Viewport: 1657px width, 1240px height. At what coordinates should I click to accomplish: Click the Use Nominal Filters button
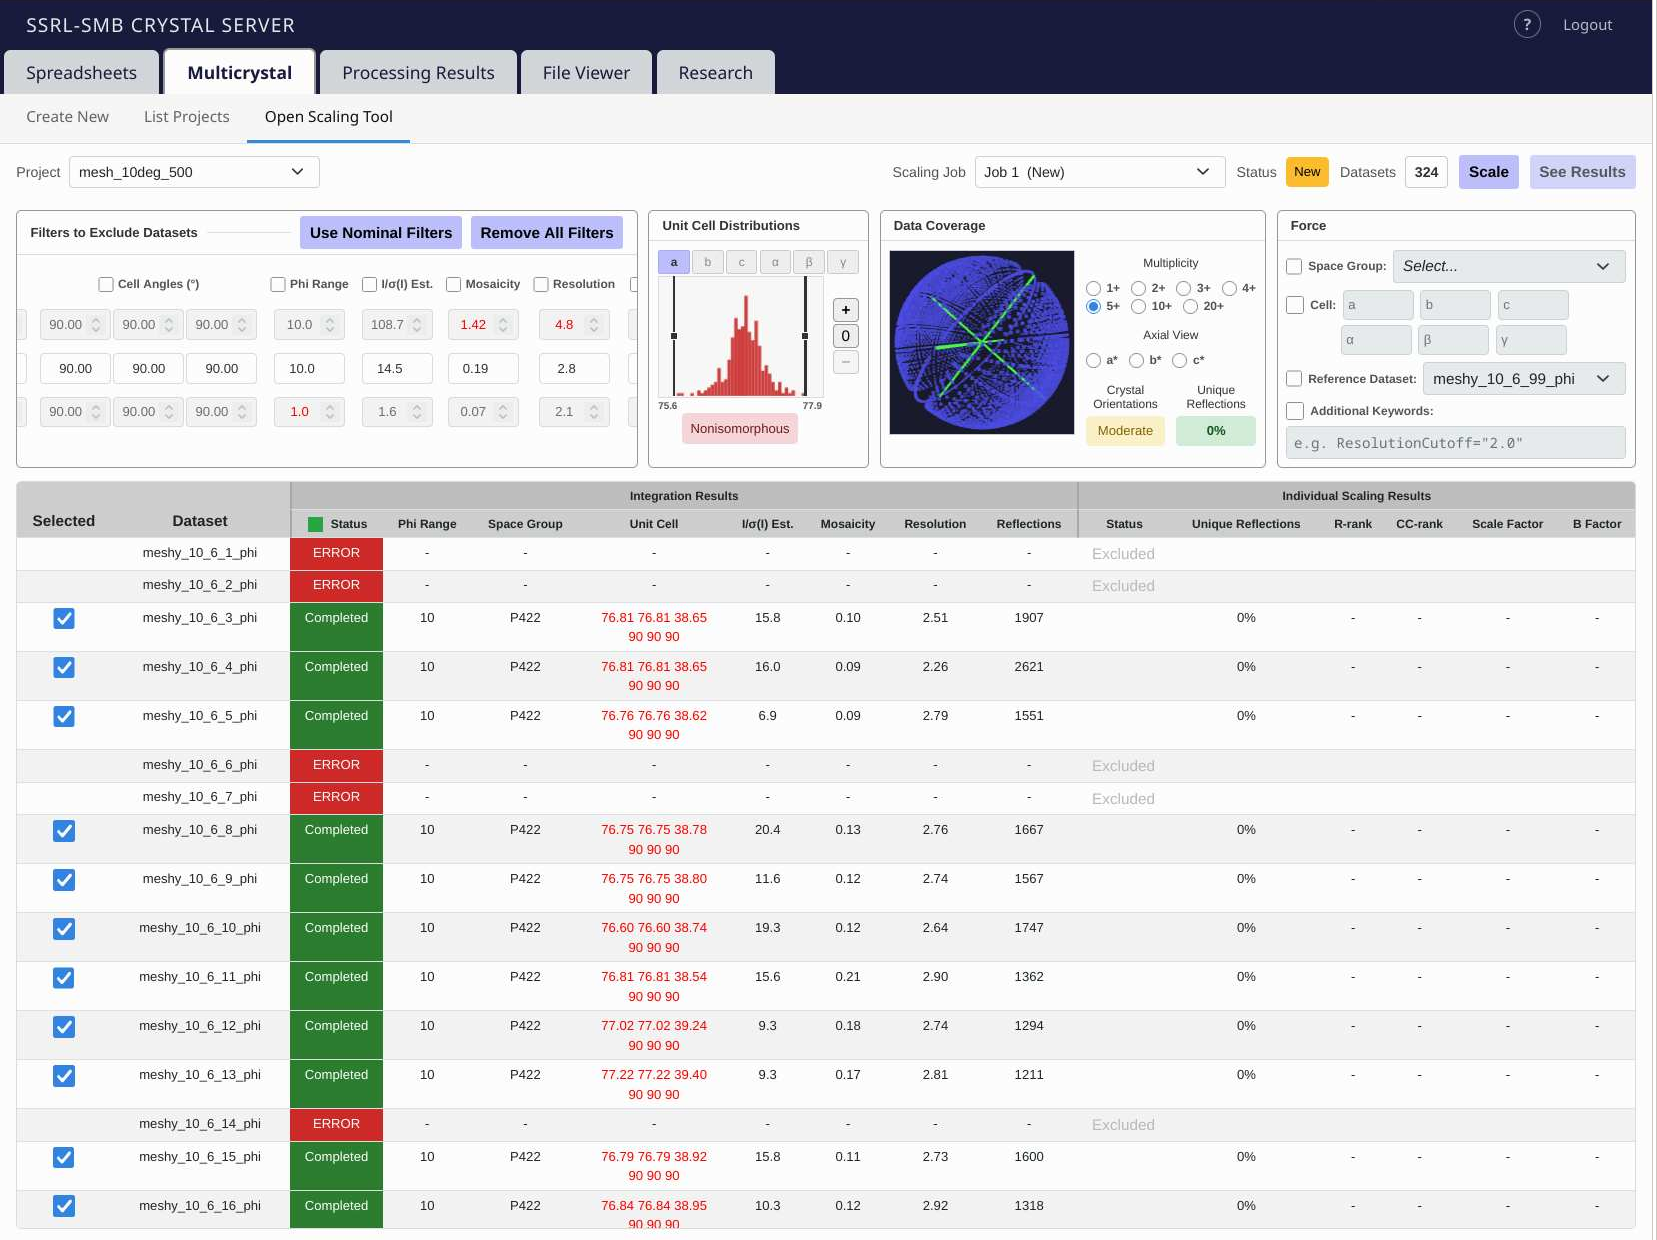(x=381, y=233)
